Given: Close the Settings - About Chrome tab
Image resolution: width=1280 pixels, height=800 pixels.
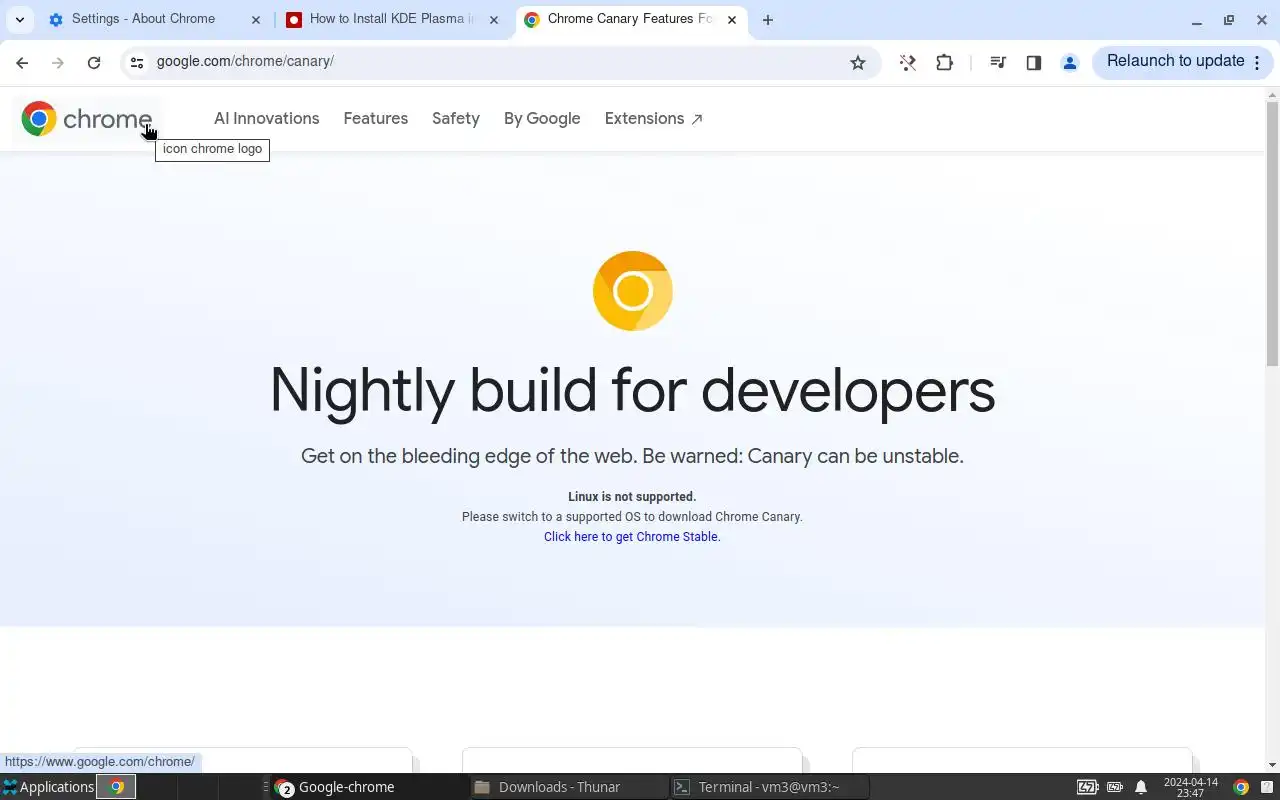Looking at the screenshot, I should click(255, 20).
